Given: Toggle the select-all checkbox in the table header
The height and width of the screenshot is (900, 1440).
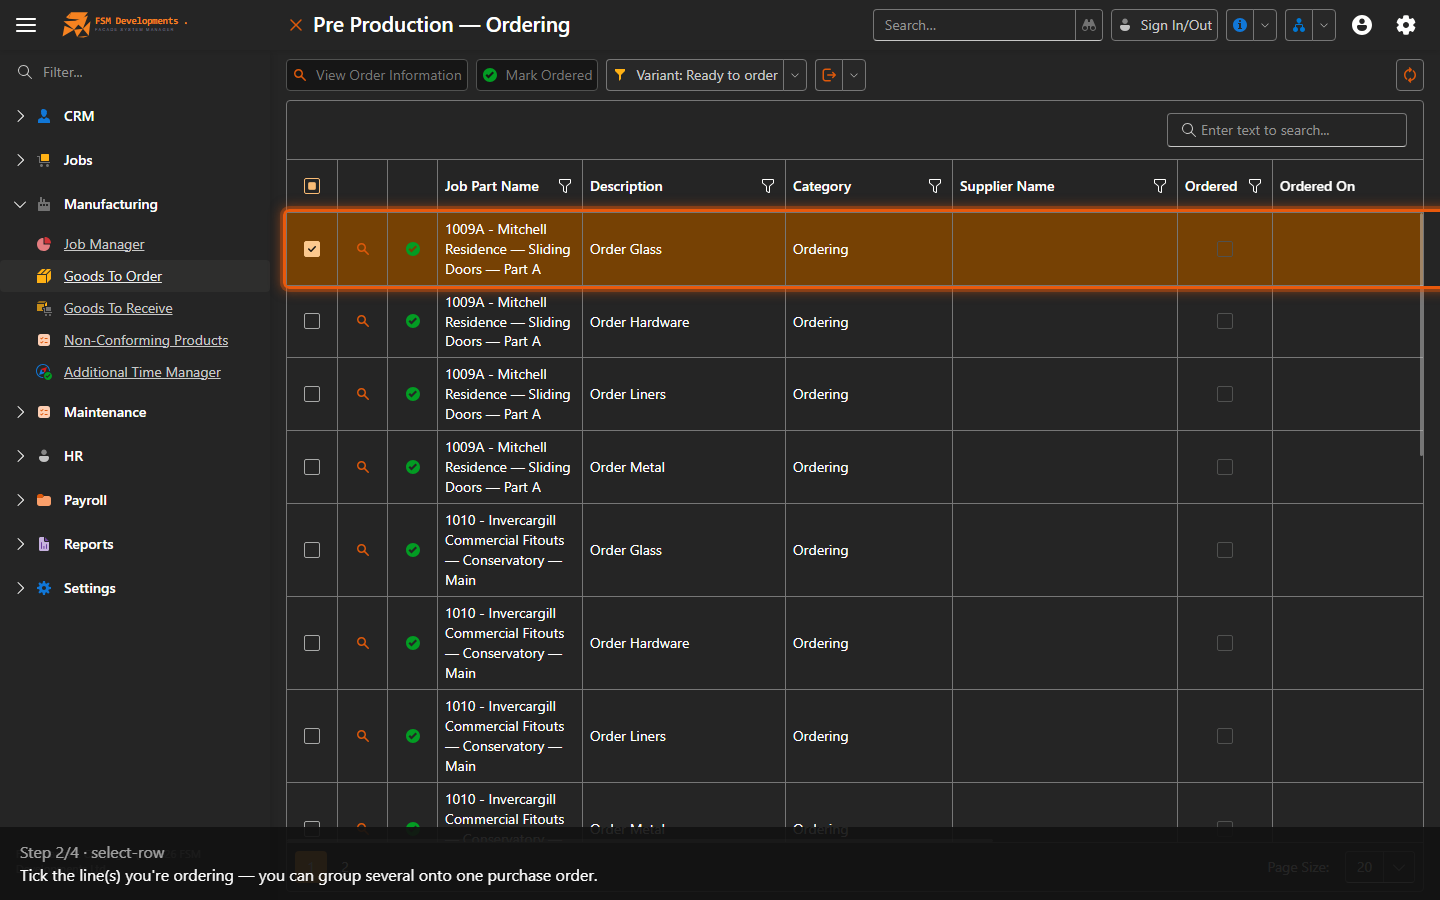Looking at the screenshot, I should (x=312, y=186).
